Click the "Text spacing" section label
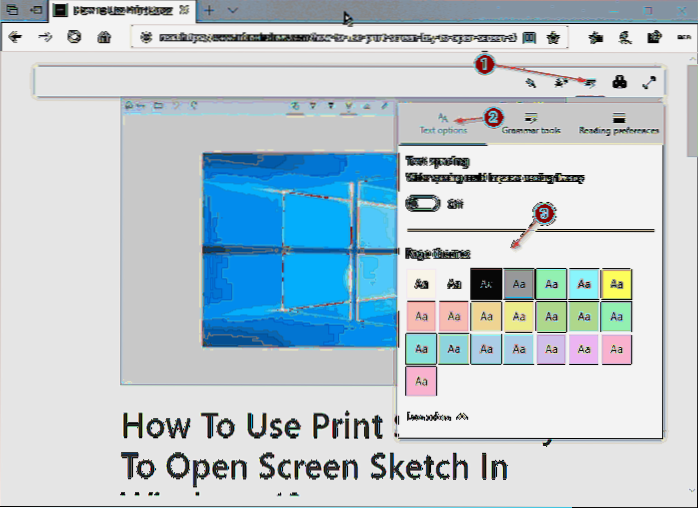Viewport: 698px width, 508px height. tap(438, 161)
